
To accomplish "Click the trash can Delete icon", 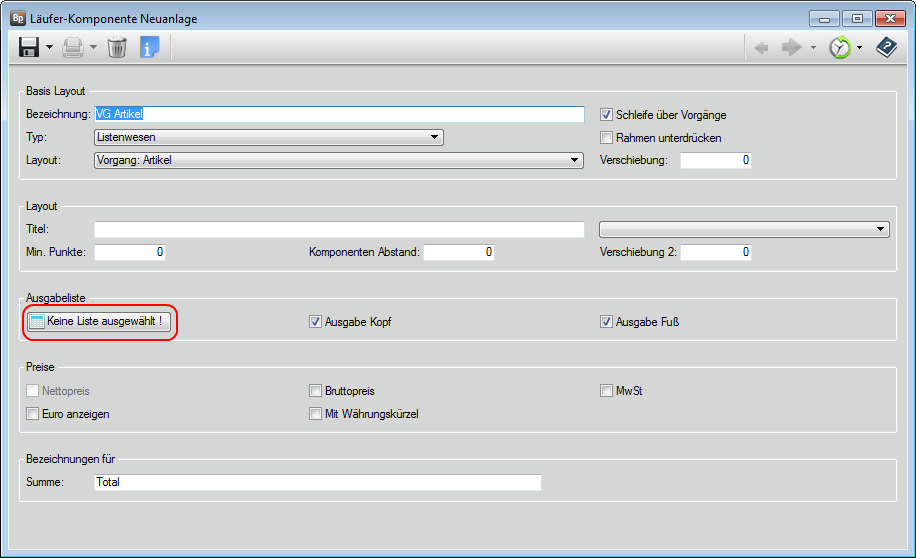I will click(117, 47).
